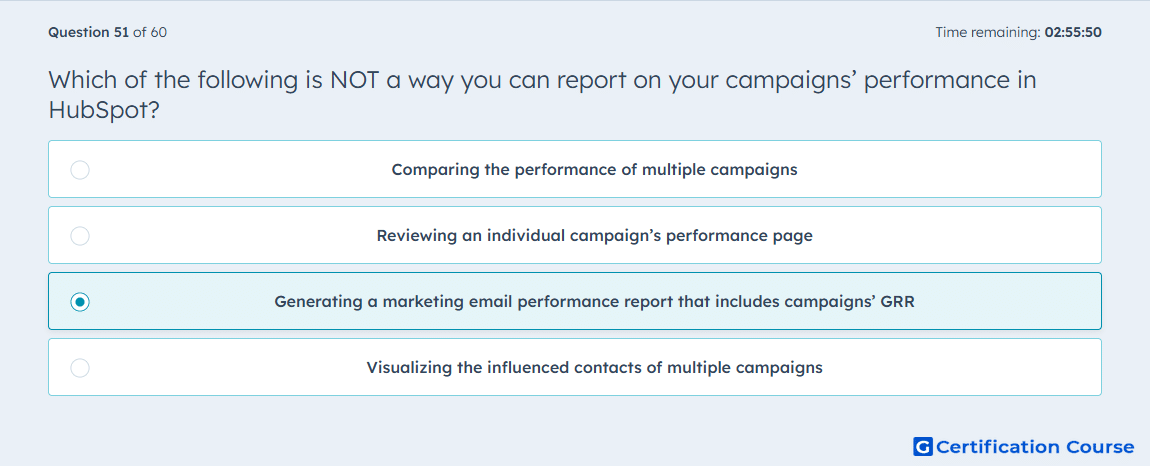Click the text "Reviewing an individual campaign's performance page"
Image resolution: width=1150 pixels, height=466 pixels.
pos(594,236)
